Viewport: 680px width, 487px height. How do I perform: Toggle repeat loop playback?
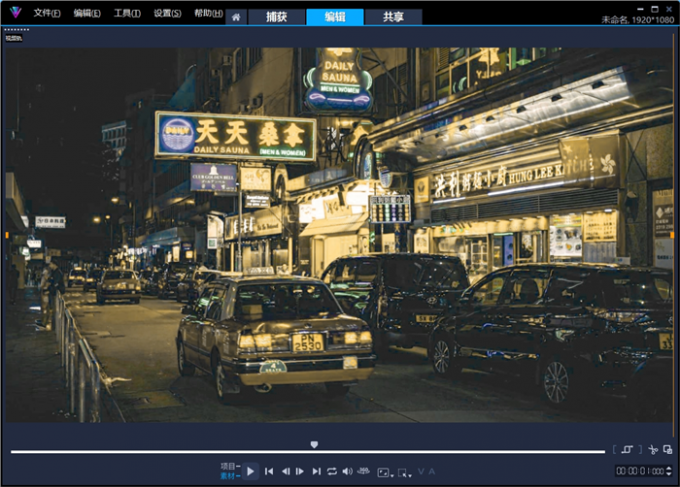click(332, 471)
